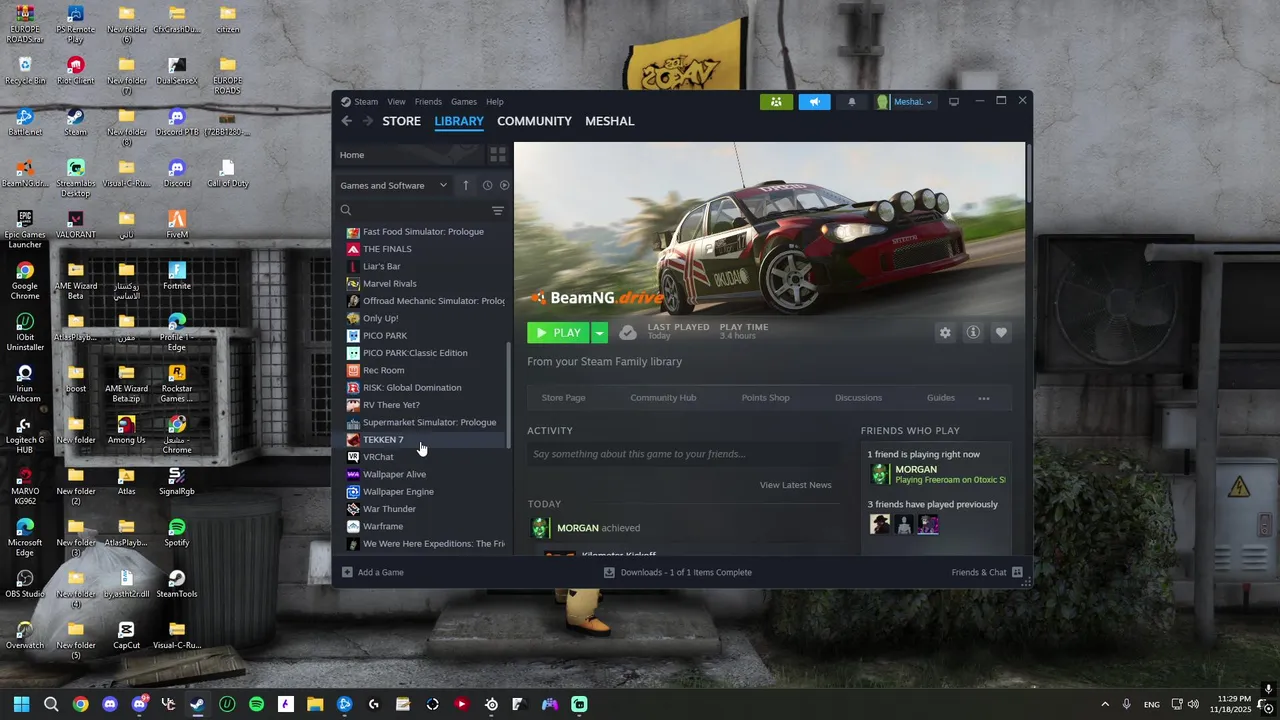Viewport: 1280px width, 720px height.
Task: Open Friends & Chat
Action: coord(987,572)
